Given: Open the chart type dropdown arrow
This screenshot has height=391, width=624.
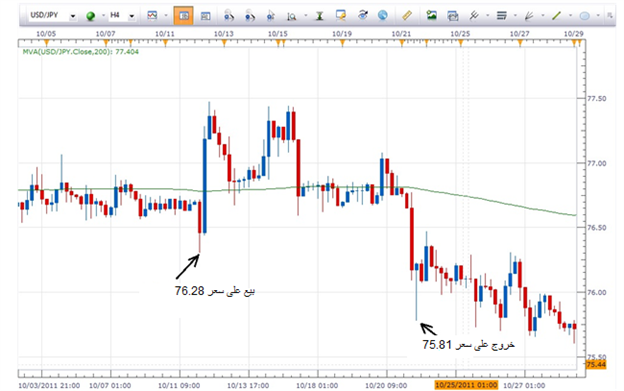Looking at the screenshot, I should 166,16.
